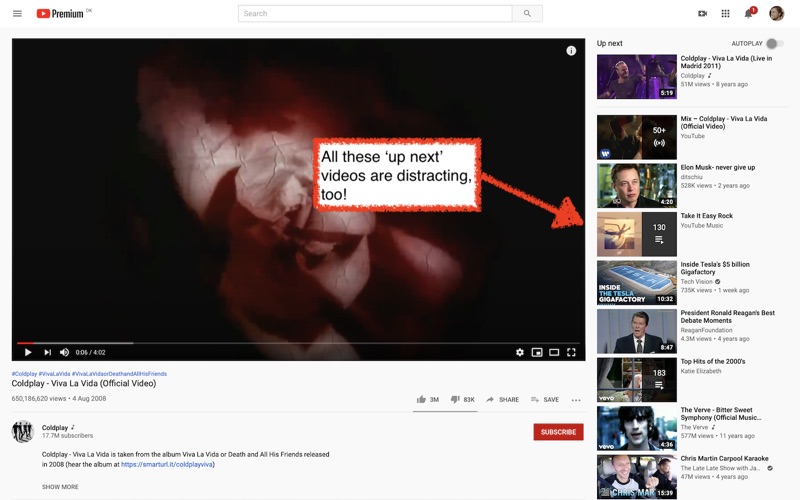Viewport: 800px width, 500px height.
Task: Click #VivaLaVidaorDeathandAllHisFriends hashtag
Action: point(119,374)
